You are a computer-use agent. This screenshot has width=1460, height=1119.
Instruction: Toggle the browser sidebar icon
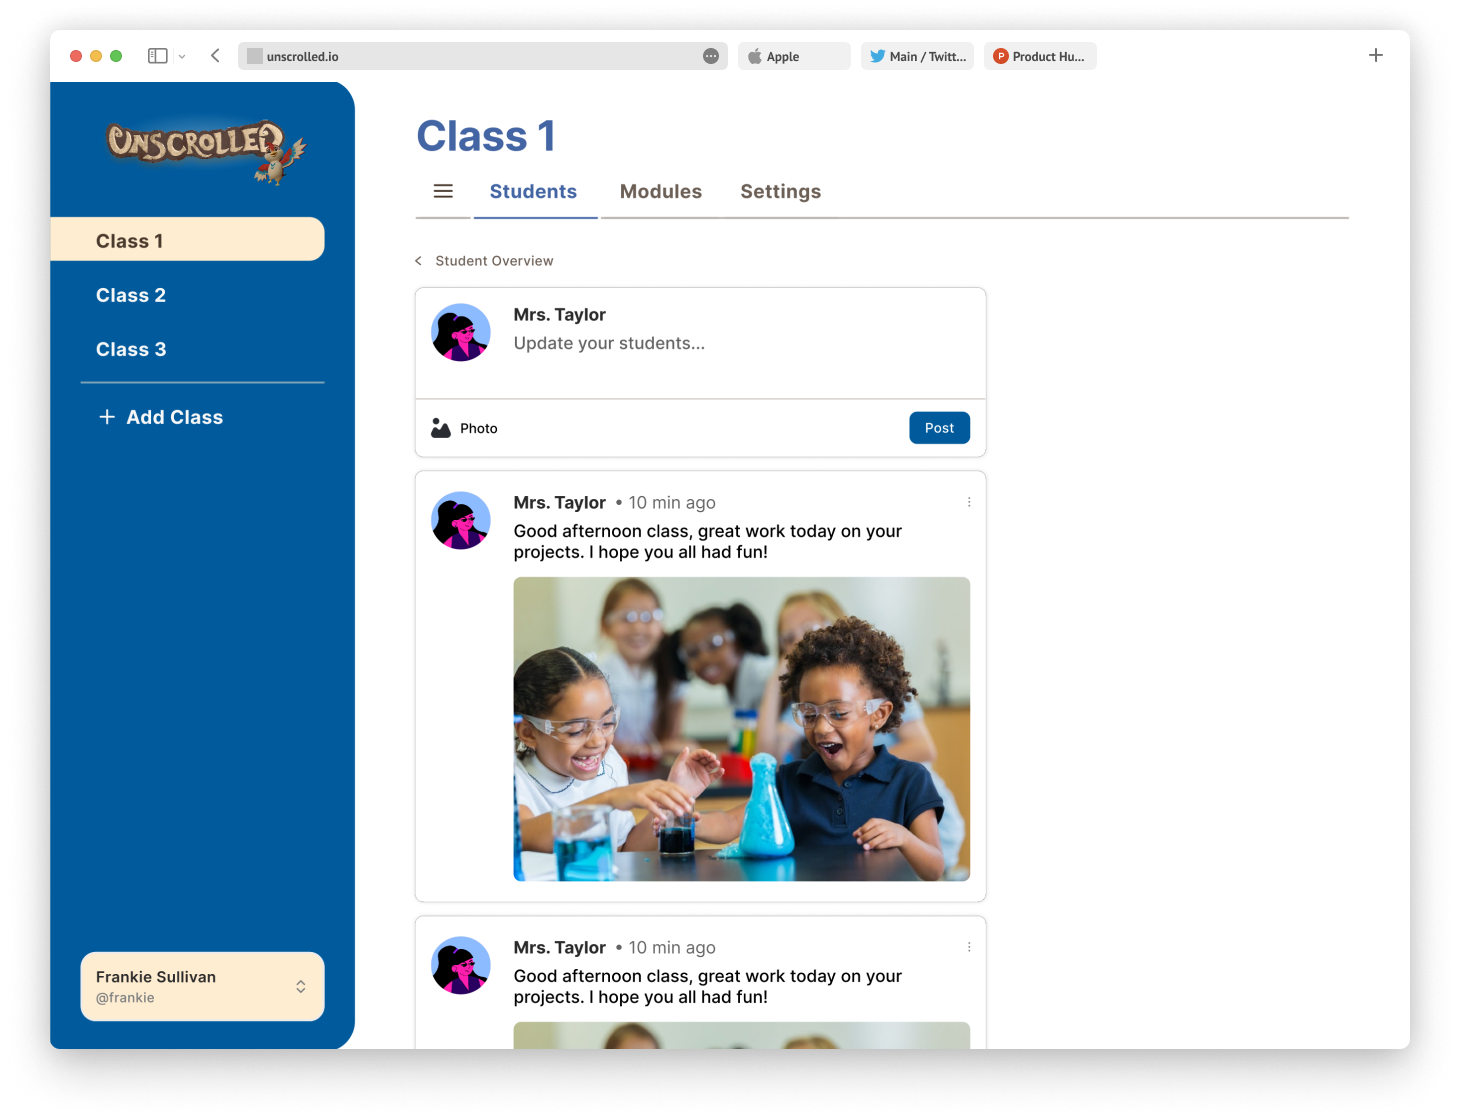click(157, 56)
